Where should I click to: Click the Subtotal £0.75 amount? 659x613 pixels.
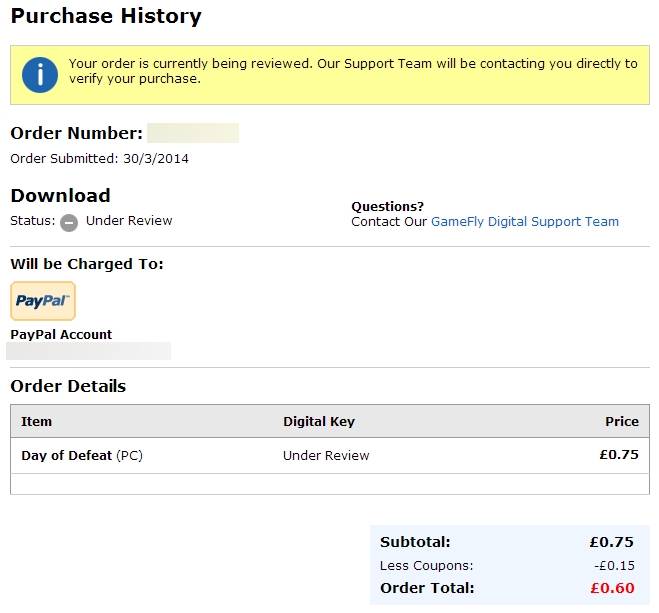pos(612,543)
